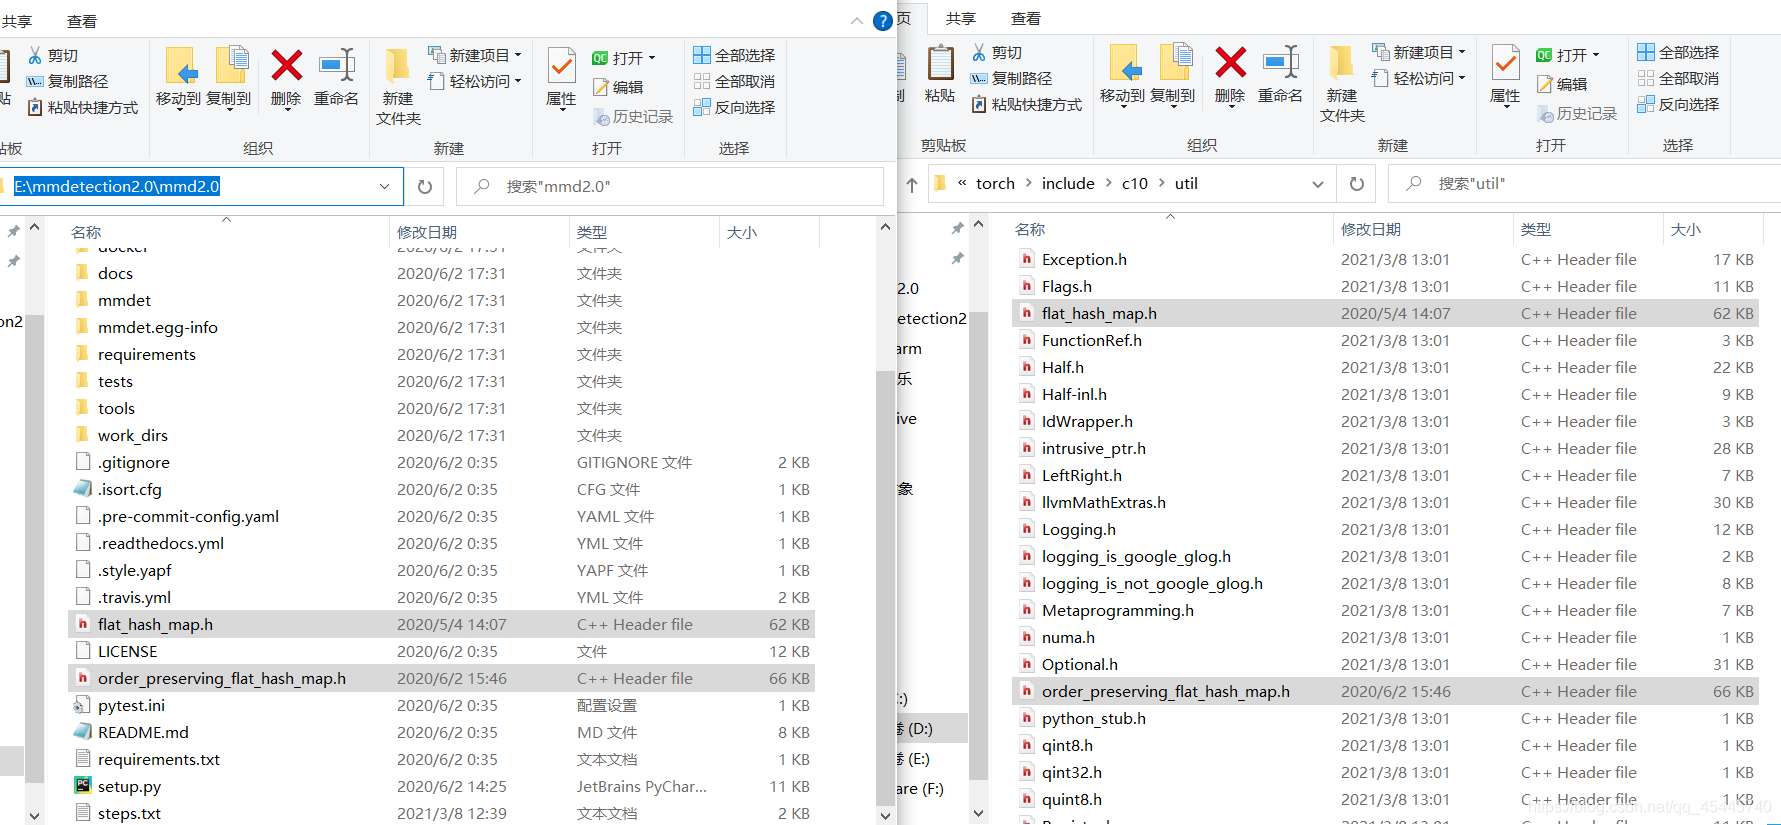Select Logging.h in right window

pyautogui.click(x=1385, y=530)
